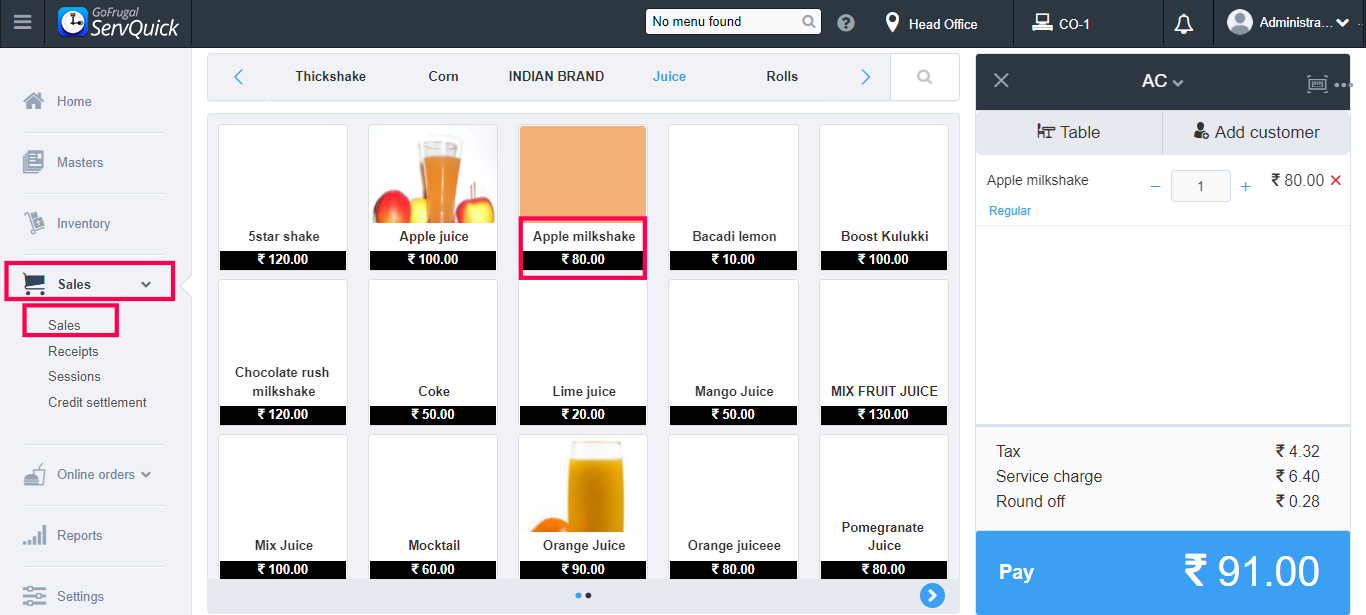Open the help question mark icon
The image size is (1366, 615).
[846, 22]
